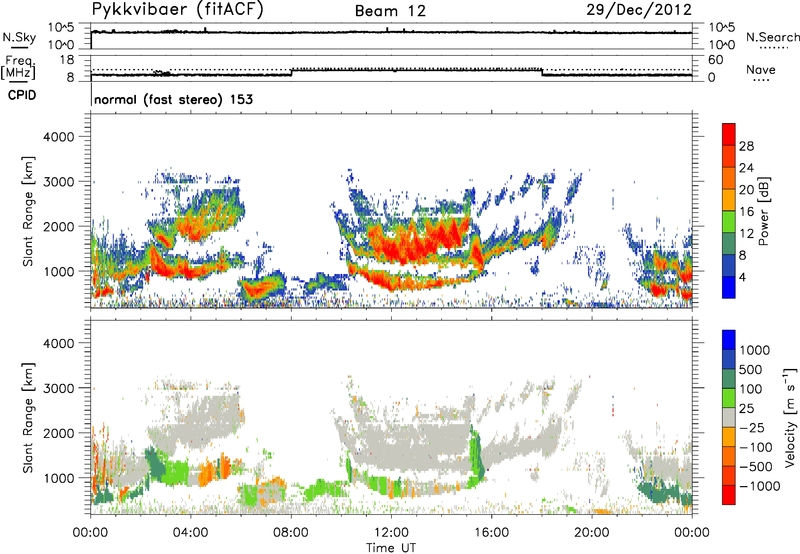Click the '12:00' time axis tick label

391,533
